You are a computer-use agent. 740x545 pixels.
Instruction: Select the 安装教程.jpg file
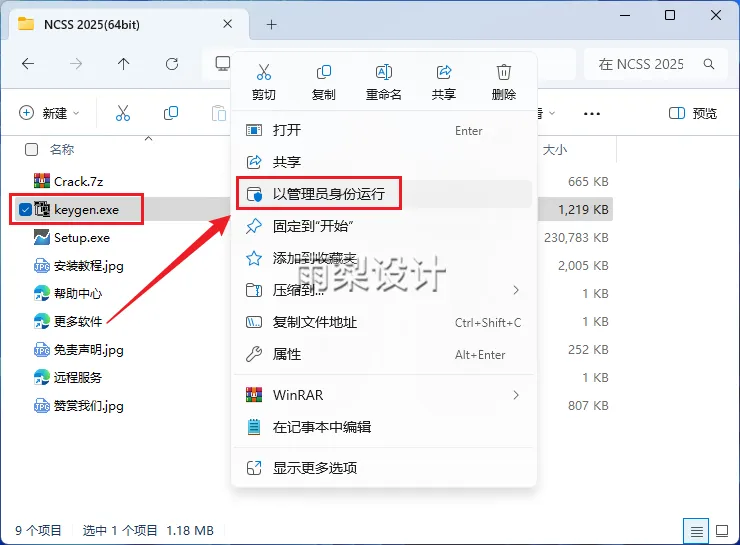click(89, 266)
